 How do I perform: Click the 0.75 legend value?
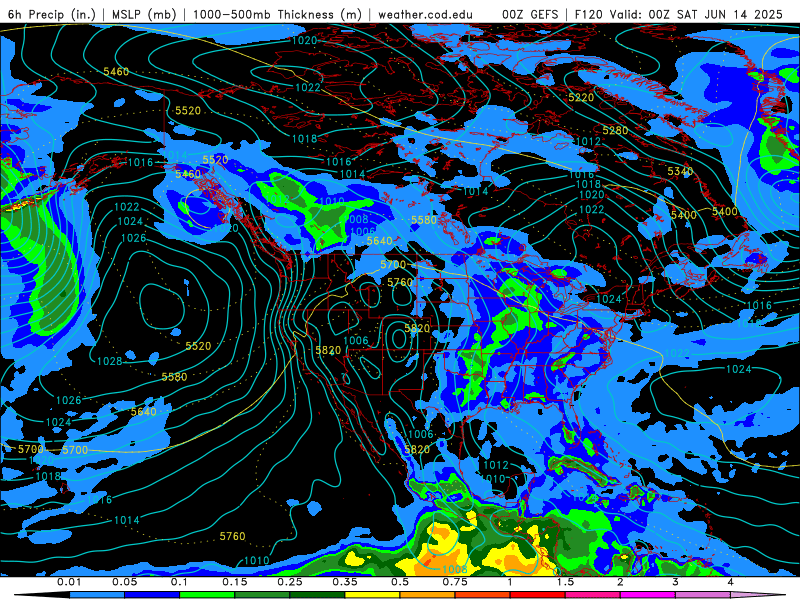coord(455,582)
